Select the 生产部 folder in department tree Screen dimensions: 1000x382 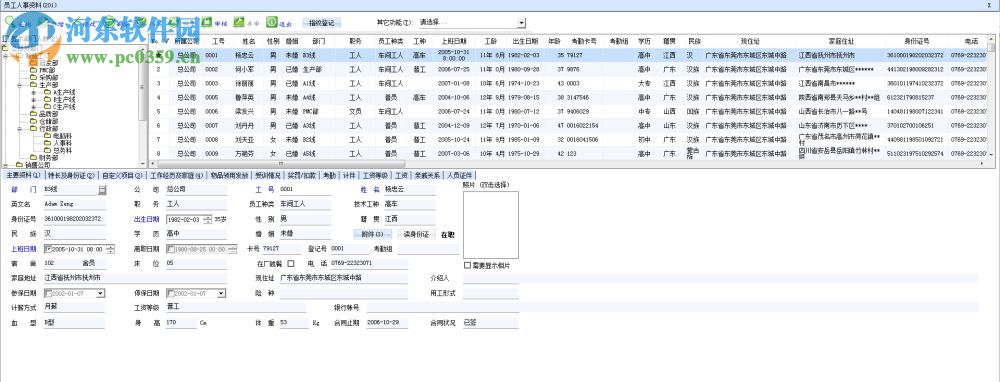coord(43,85)
